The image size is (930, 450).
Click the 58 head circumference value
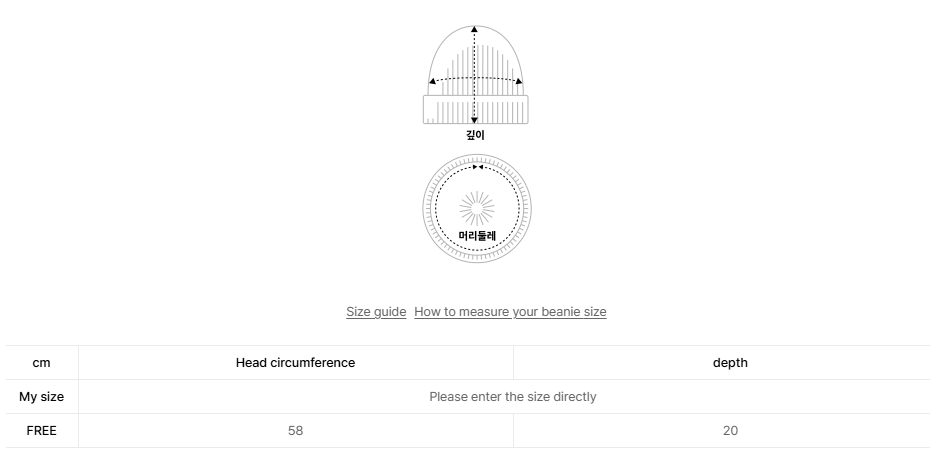click(x=295, y=431)
